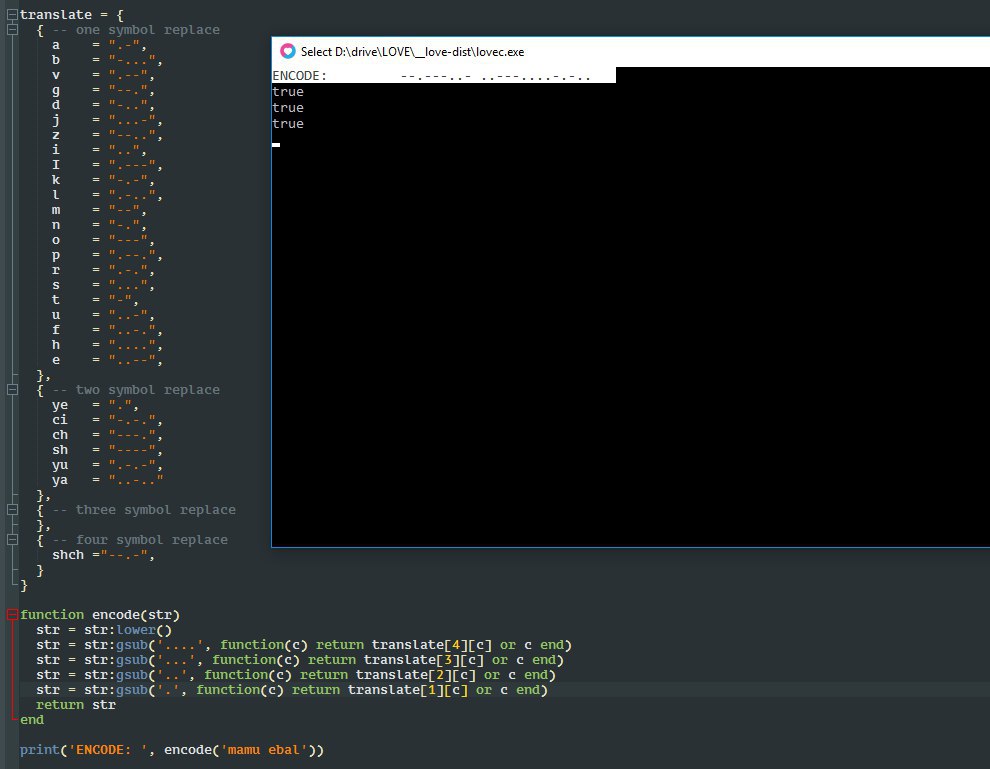Click the 'end' keyword closing encode function
This screenshot has height=769, width=990.
pyautogui.click(x=32, y=720)
